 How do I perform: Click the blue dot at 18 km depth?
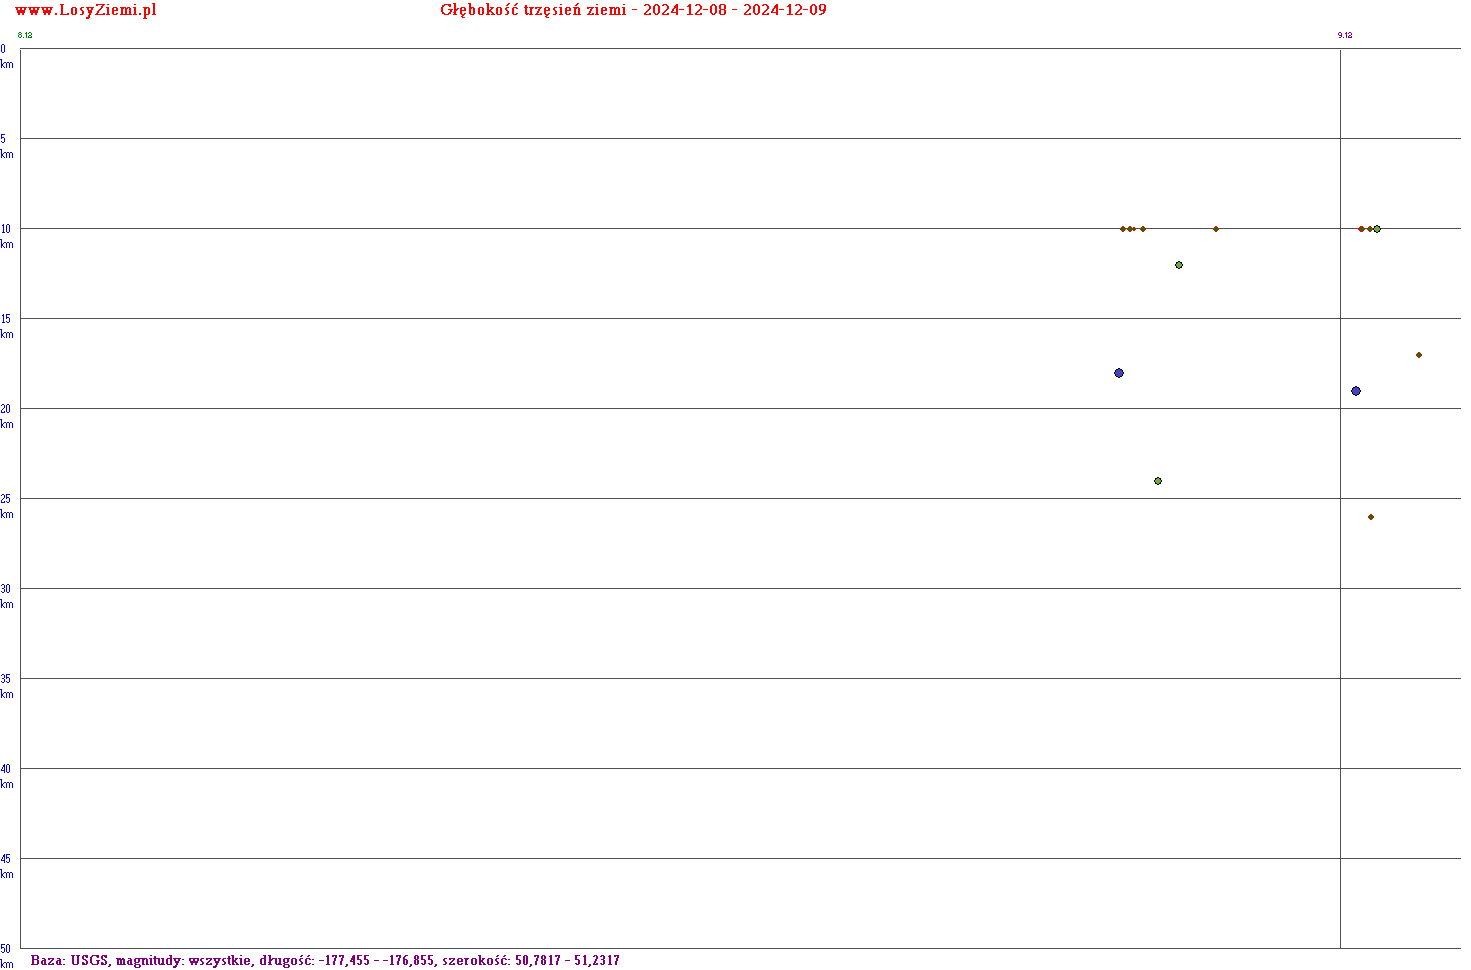coord(1119,373)
